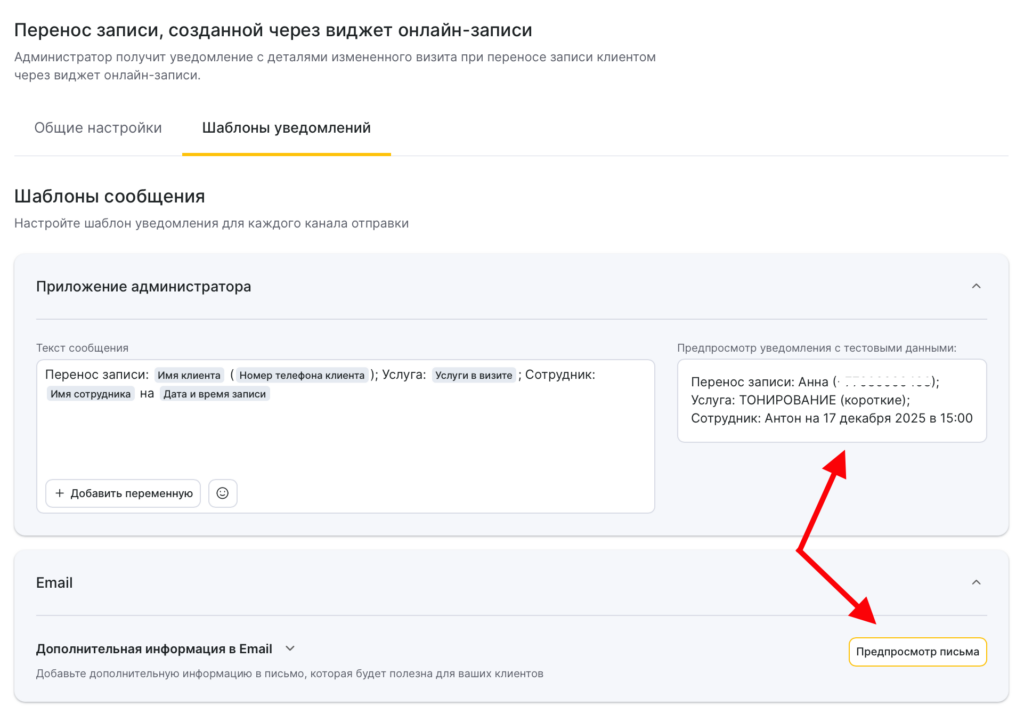Click the 'Сотрудник:' text in message editor

560,375
